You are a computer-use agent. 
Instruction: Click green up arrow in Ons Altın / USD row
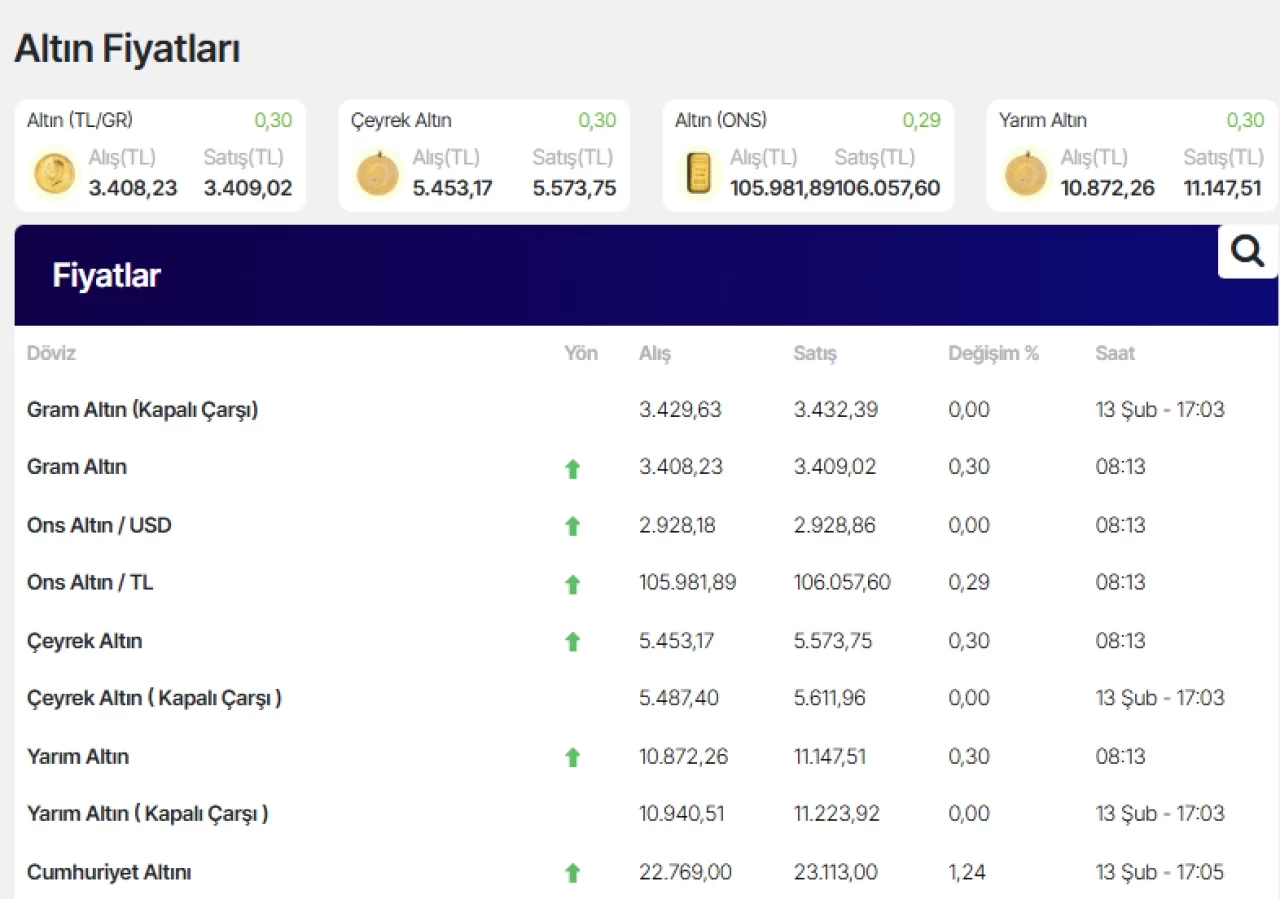tap(572, 526)
